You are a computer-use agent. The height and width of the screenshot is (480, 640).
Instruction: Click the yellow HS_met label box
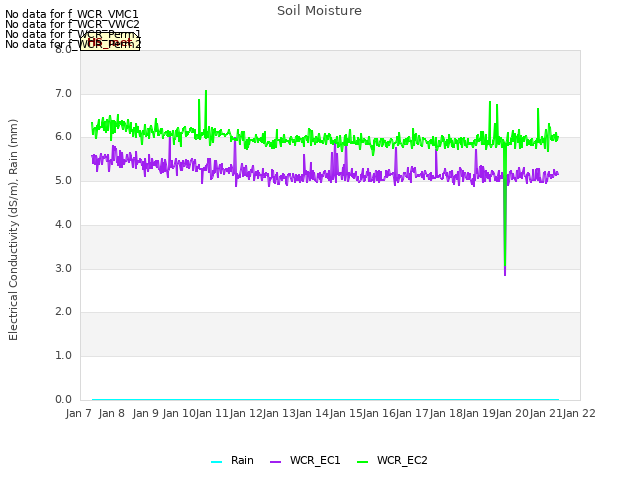110,42
